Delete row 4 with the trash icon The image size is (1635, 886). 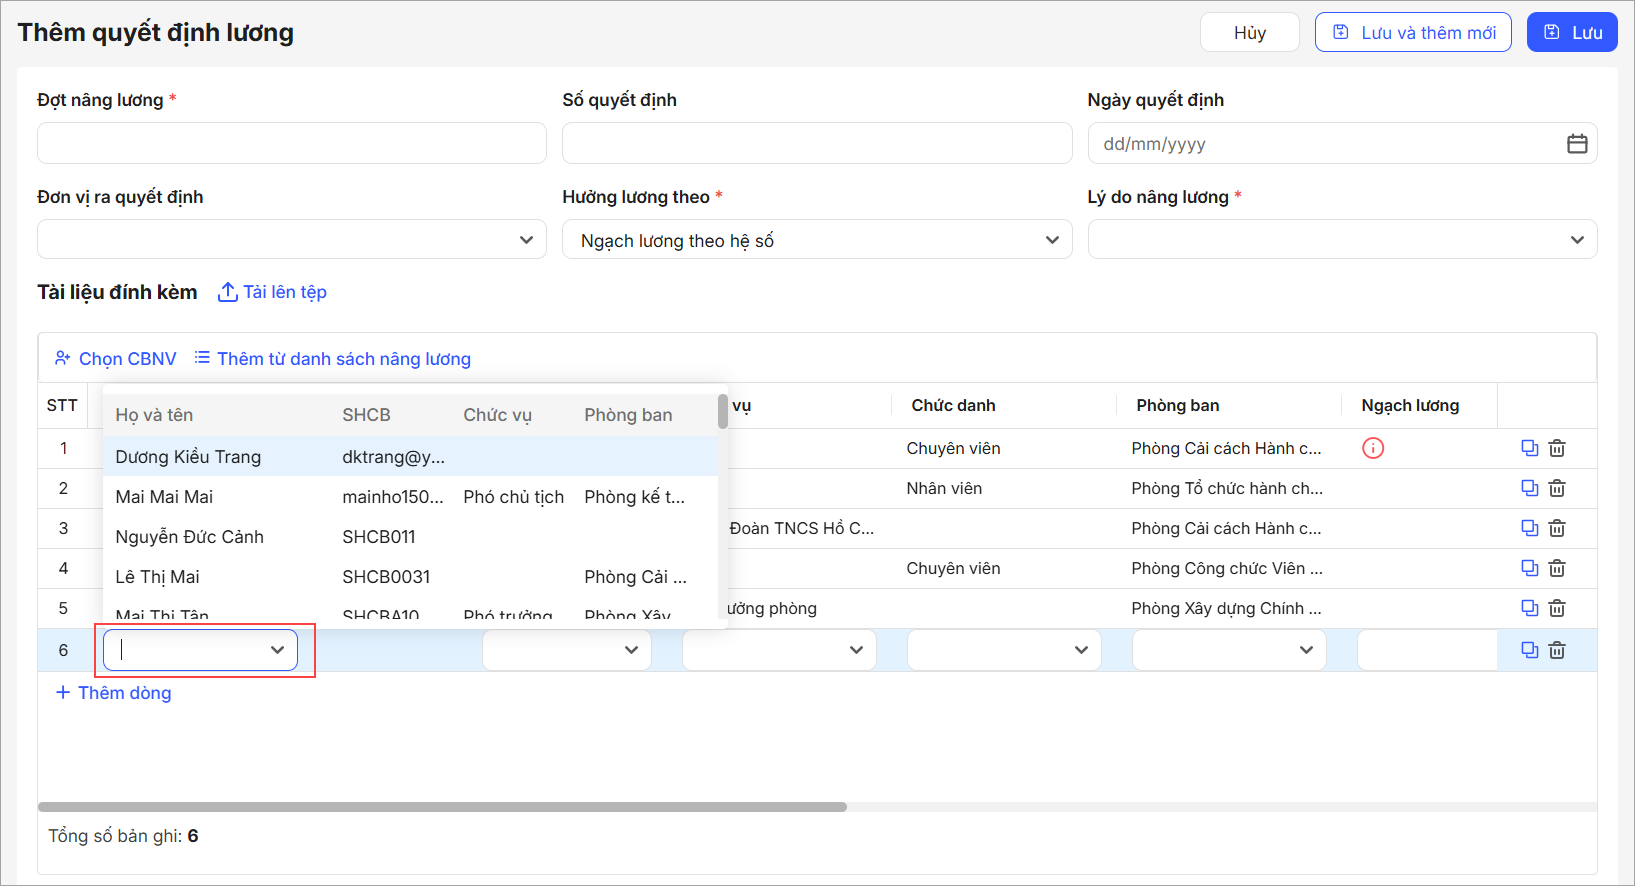click(1557, 568)
